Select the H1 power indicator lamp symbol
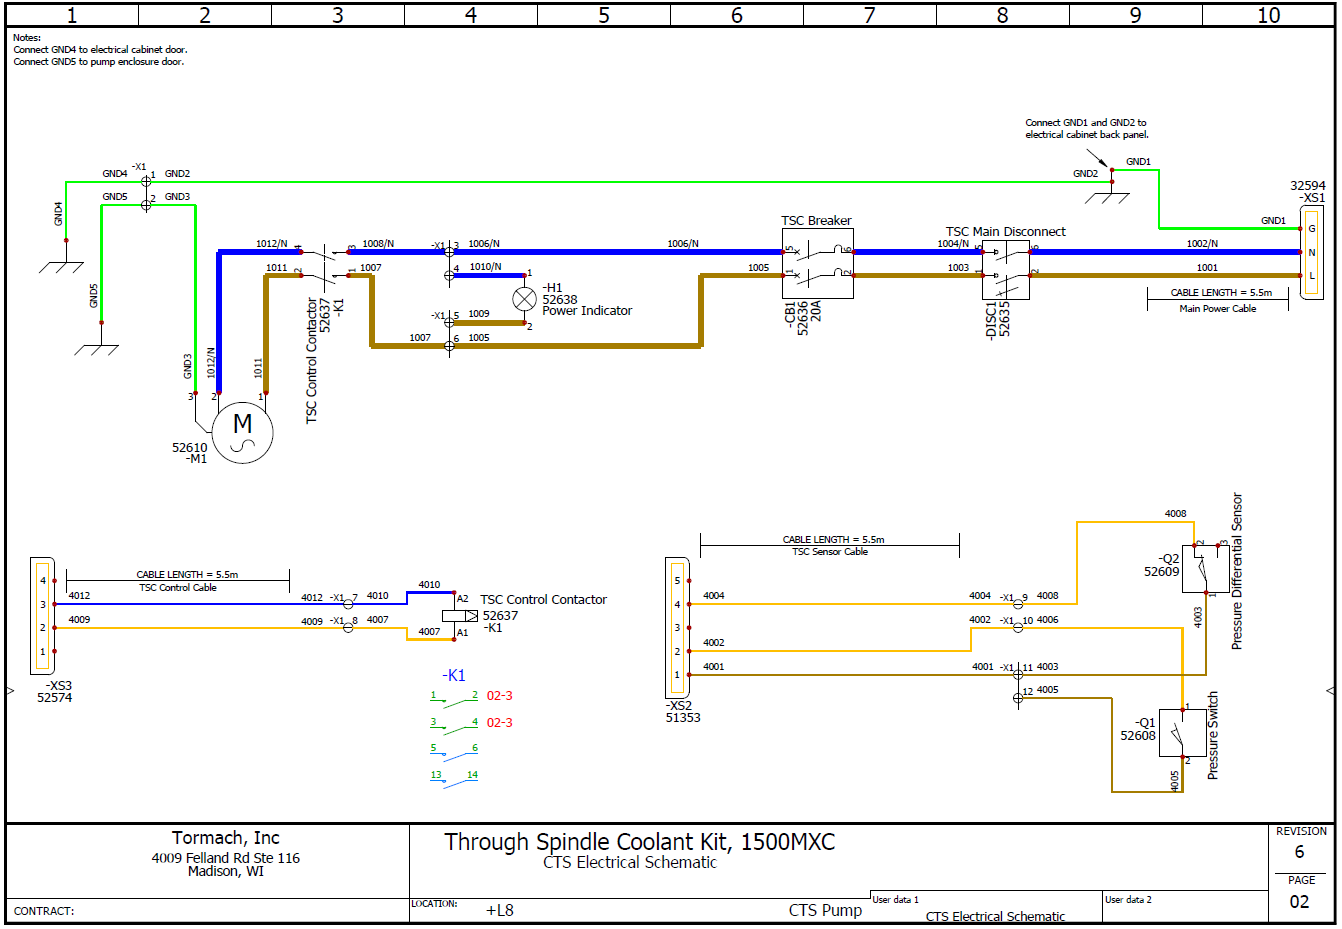Viewport: 1342px width, 929px height. pos(524,298)
